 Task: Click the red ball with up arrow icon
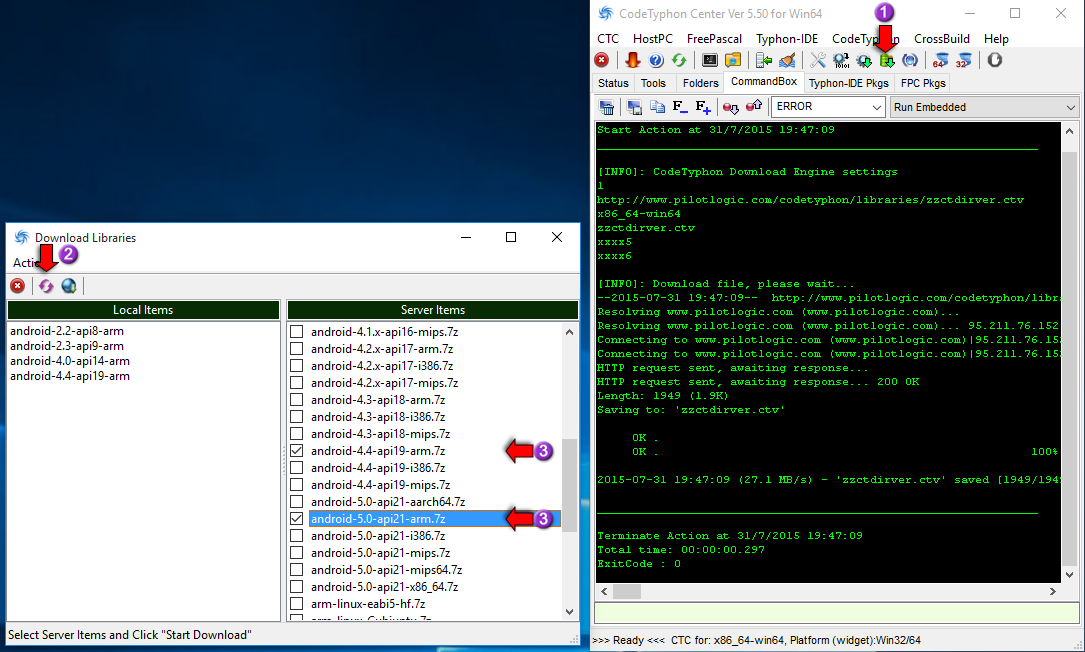[754, 106]
